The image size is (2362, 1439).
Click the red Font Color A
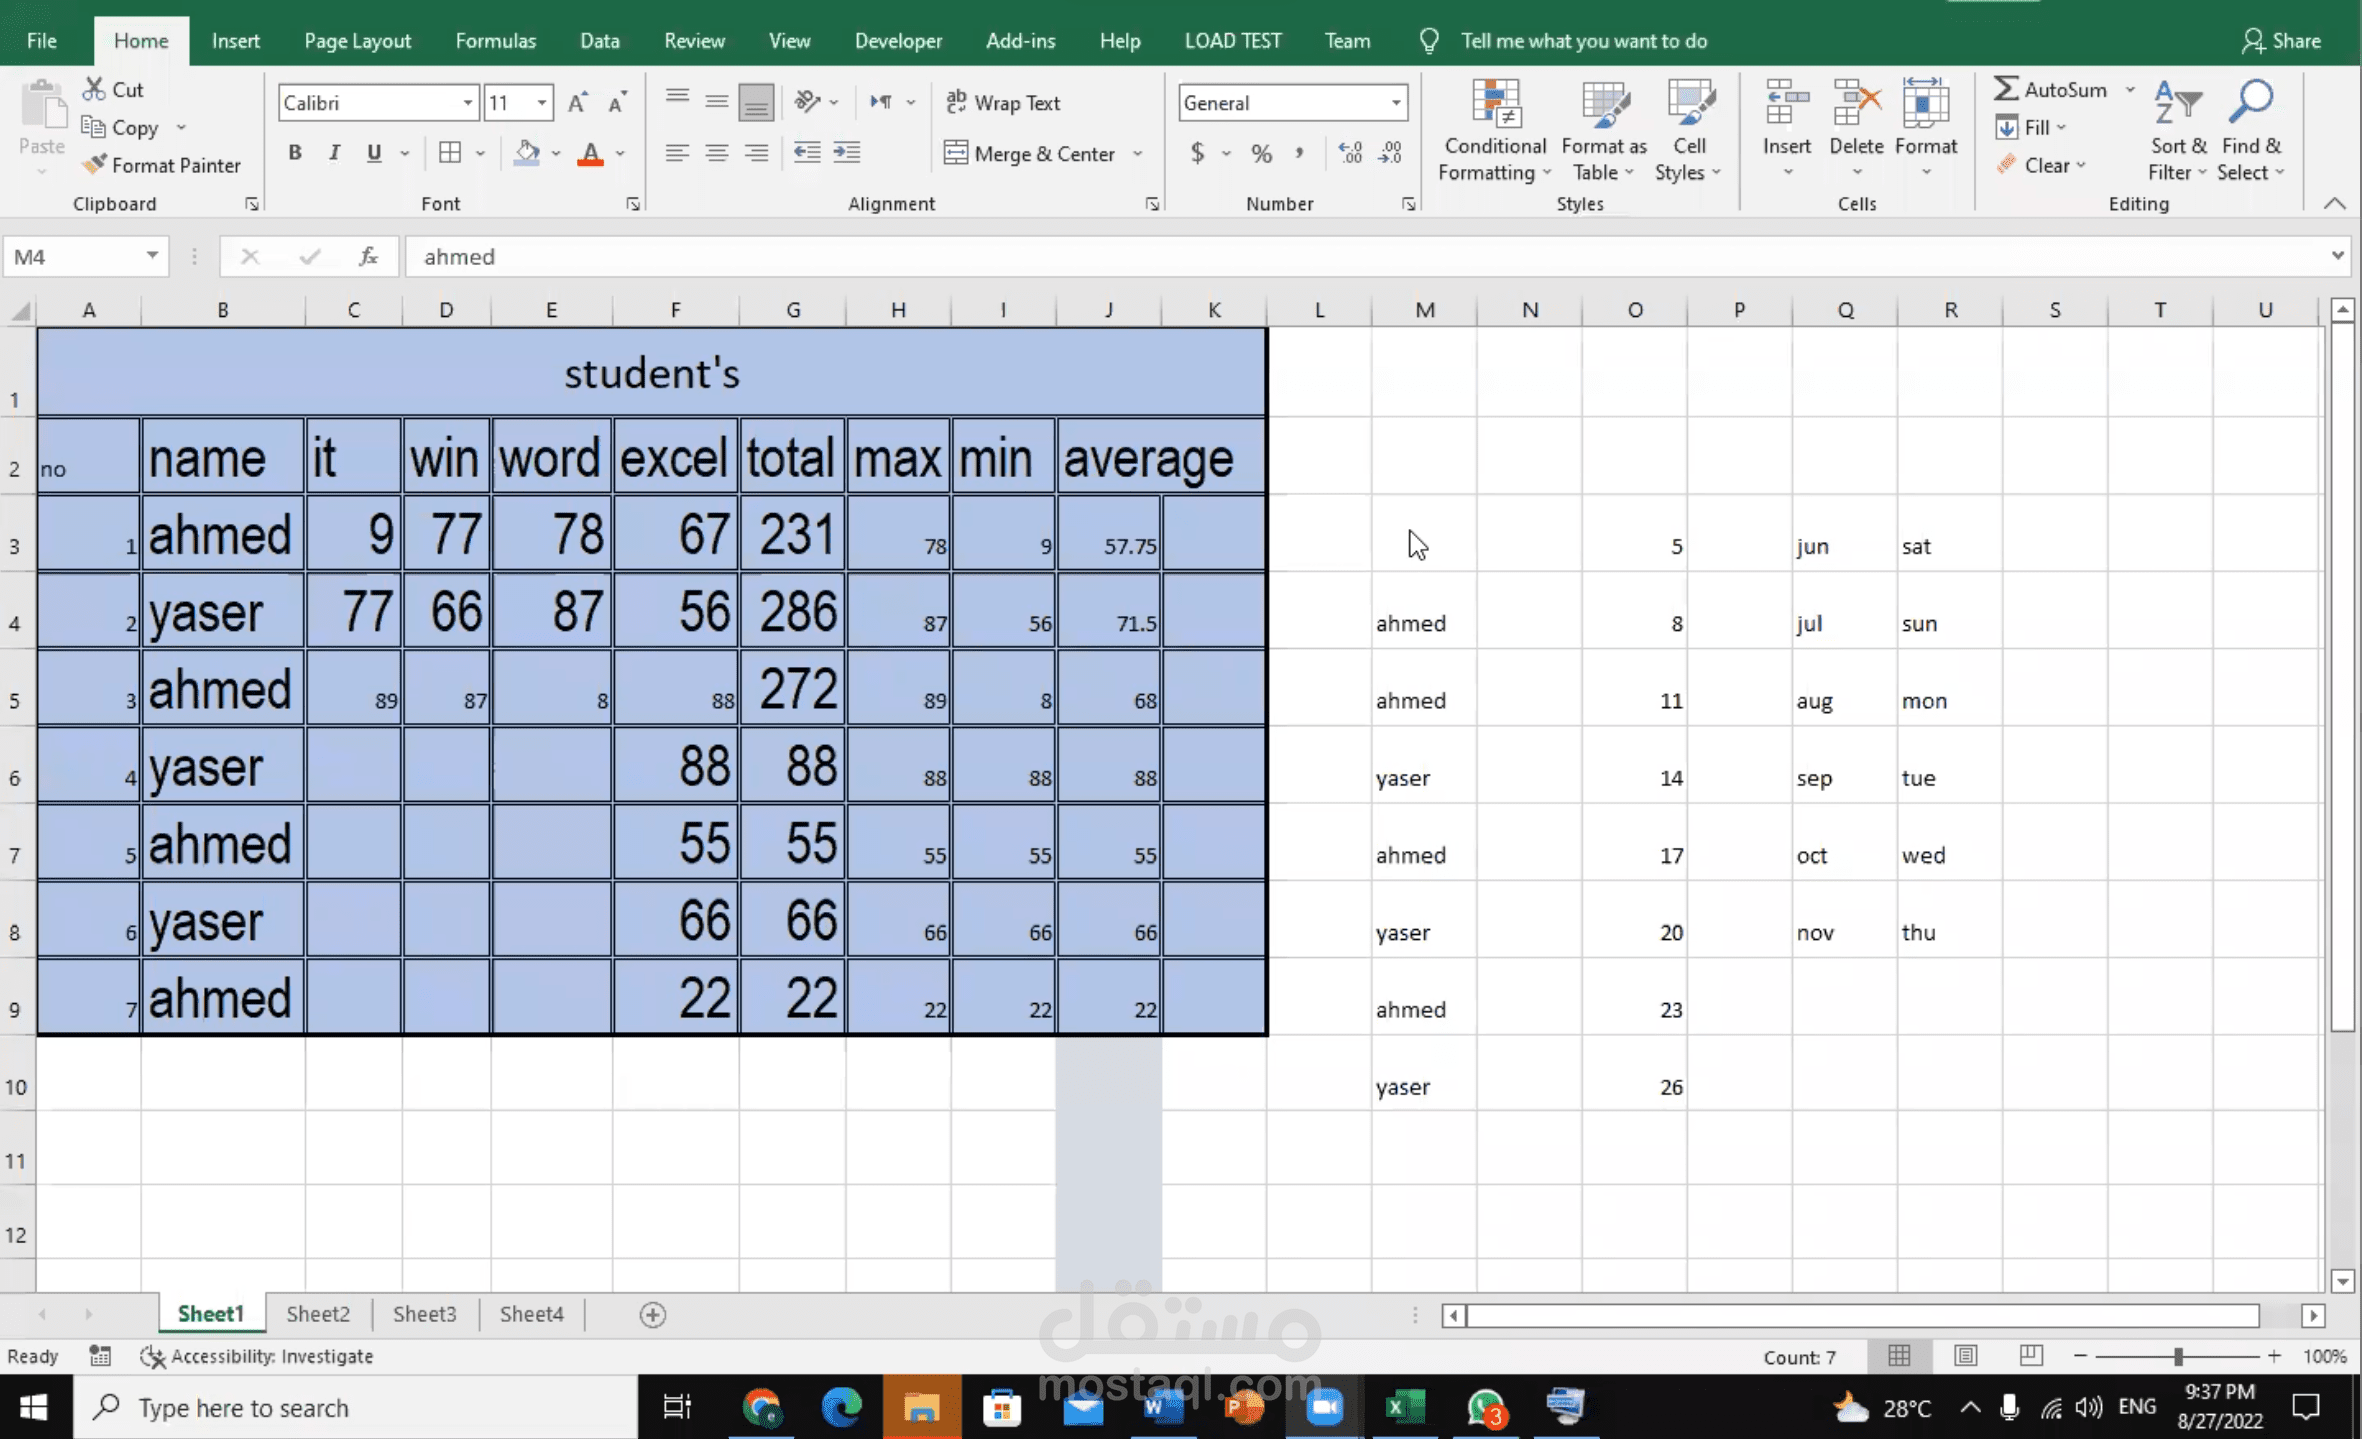click(591, 153)
